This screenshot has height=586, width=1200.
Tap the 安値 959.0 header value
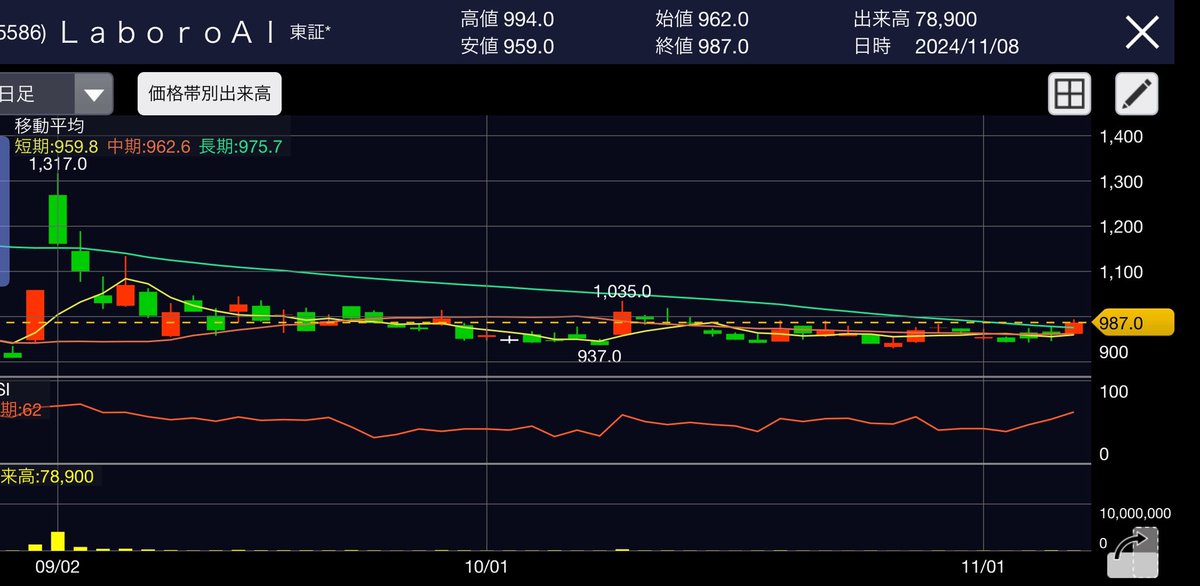508,46
